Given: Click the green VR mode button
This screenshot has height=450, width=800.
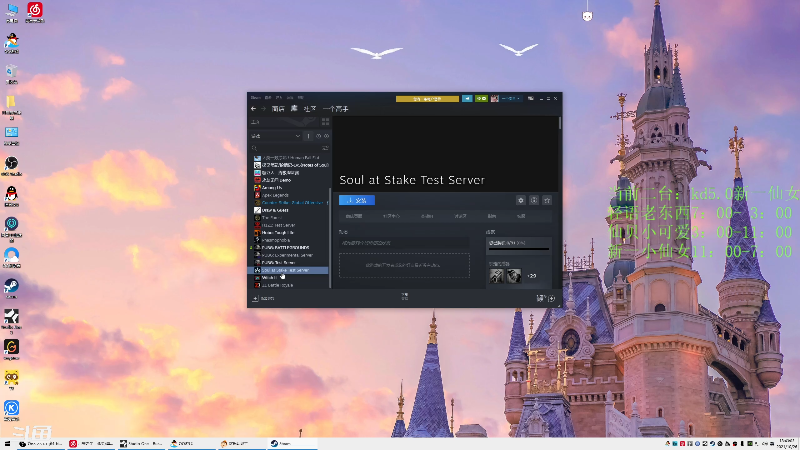Looking at the screenshot, I should coord(481,98).
